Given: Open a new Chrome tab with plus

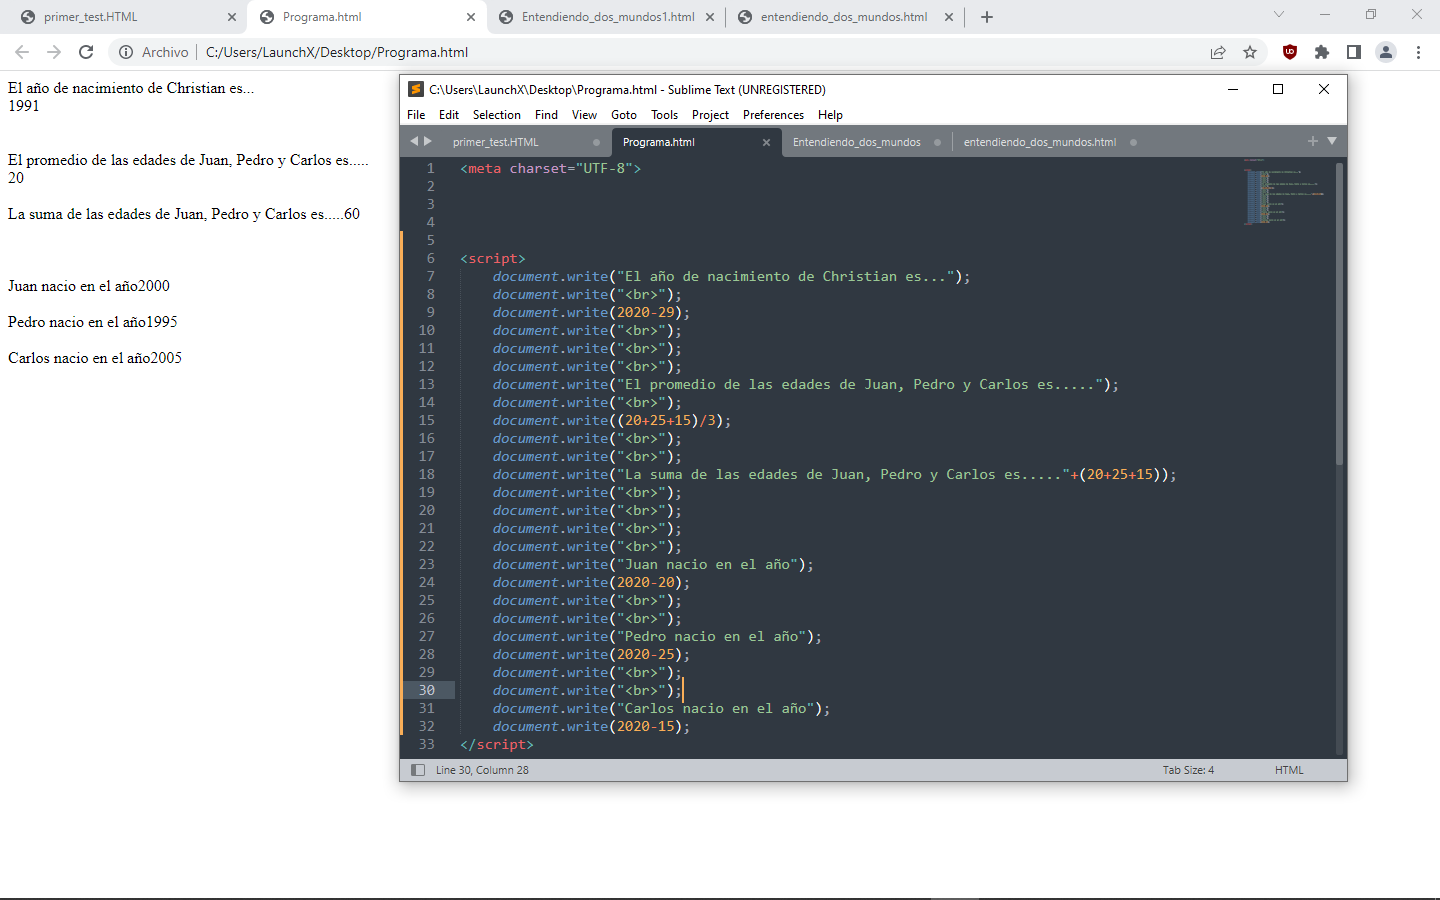Looking at the screenshot, I should click(987, 17).
